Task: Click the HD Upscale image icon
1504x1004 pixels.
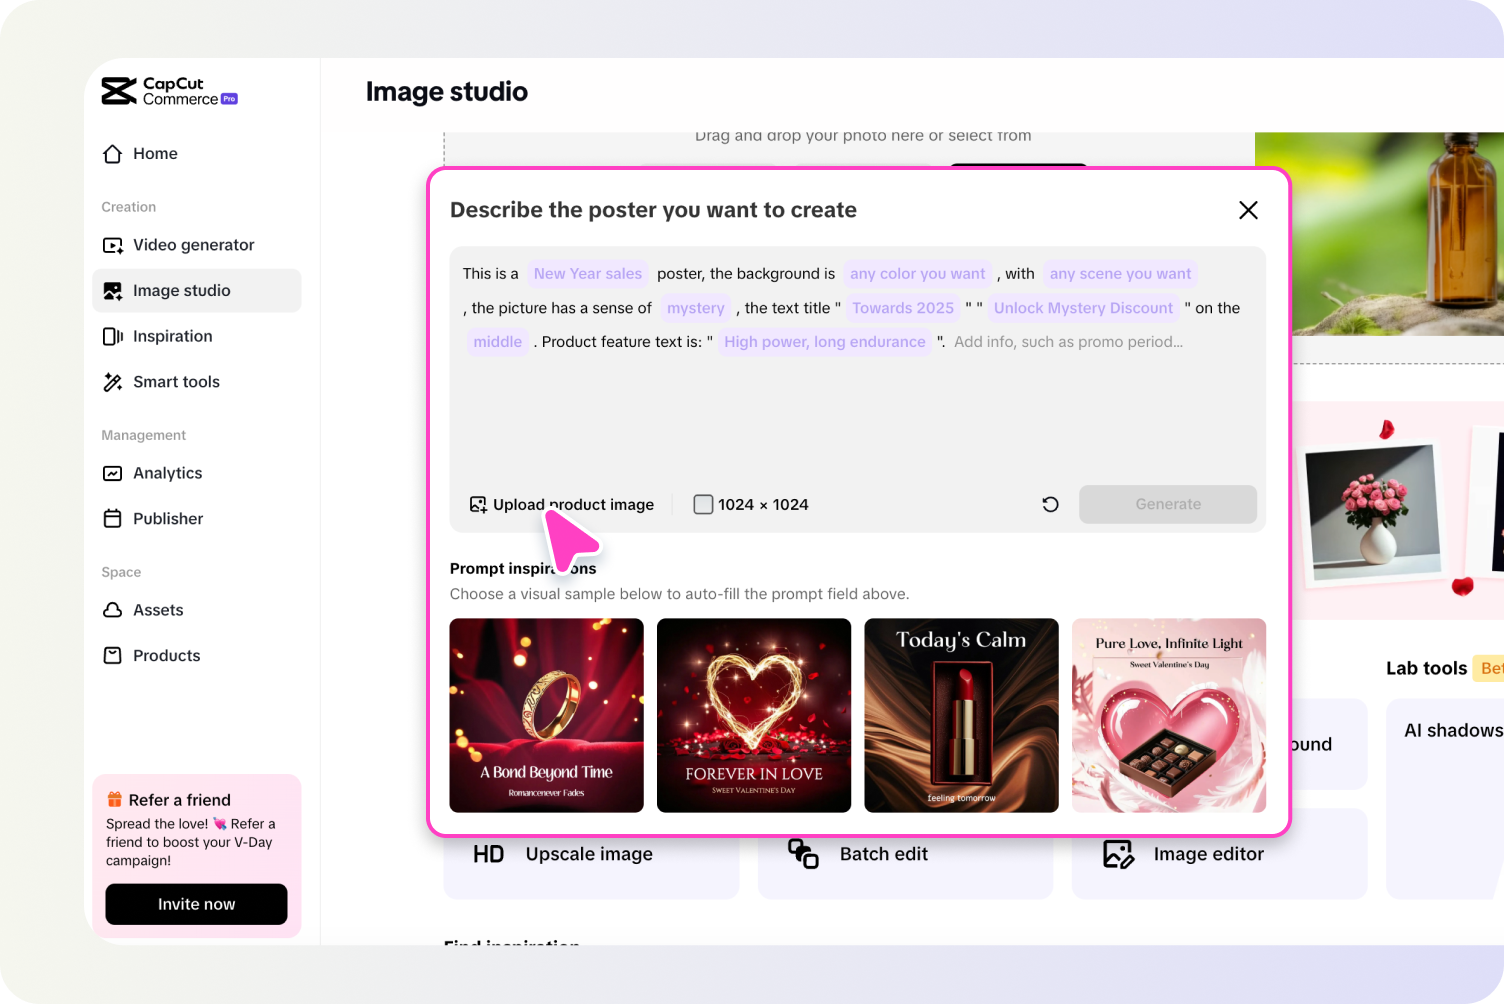Action: (x=488, y=854)
